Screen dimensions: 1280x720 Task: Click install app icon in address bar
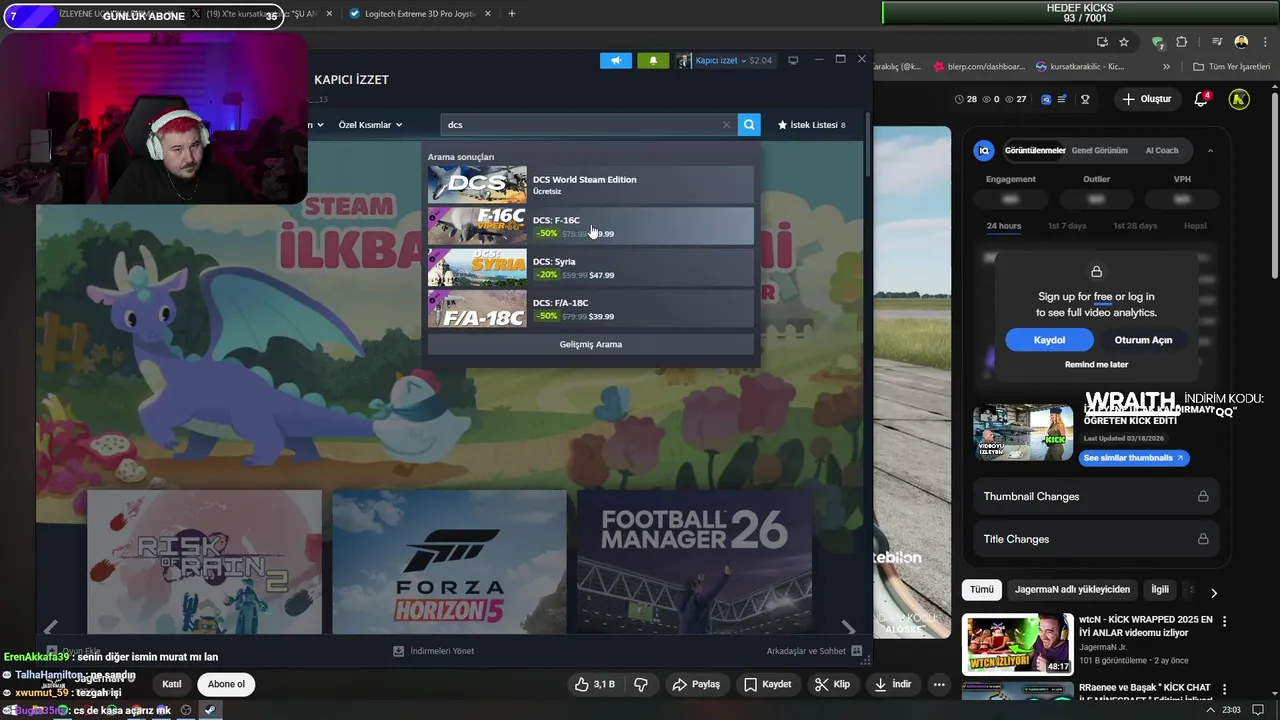pos(1102,42)
